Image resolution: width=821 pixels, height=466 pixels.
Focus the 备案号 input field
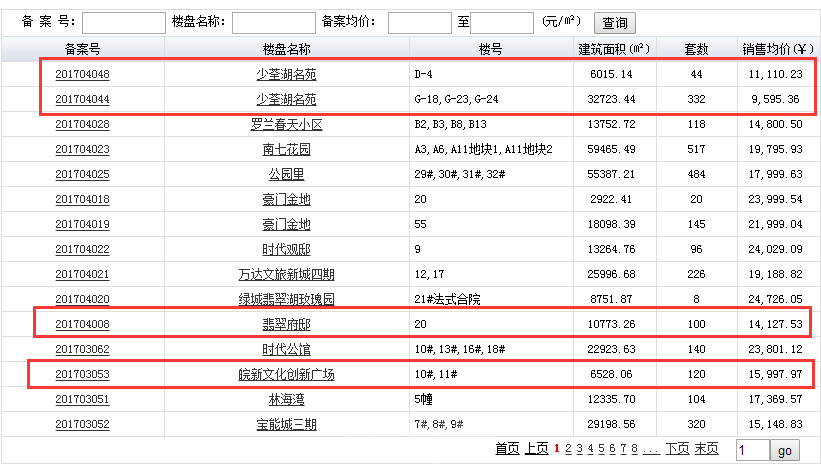123,23
